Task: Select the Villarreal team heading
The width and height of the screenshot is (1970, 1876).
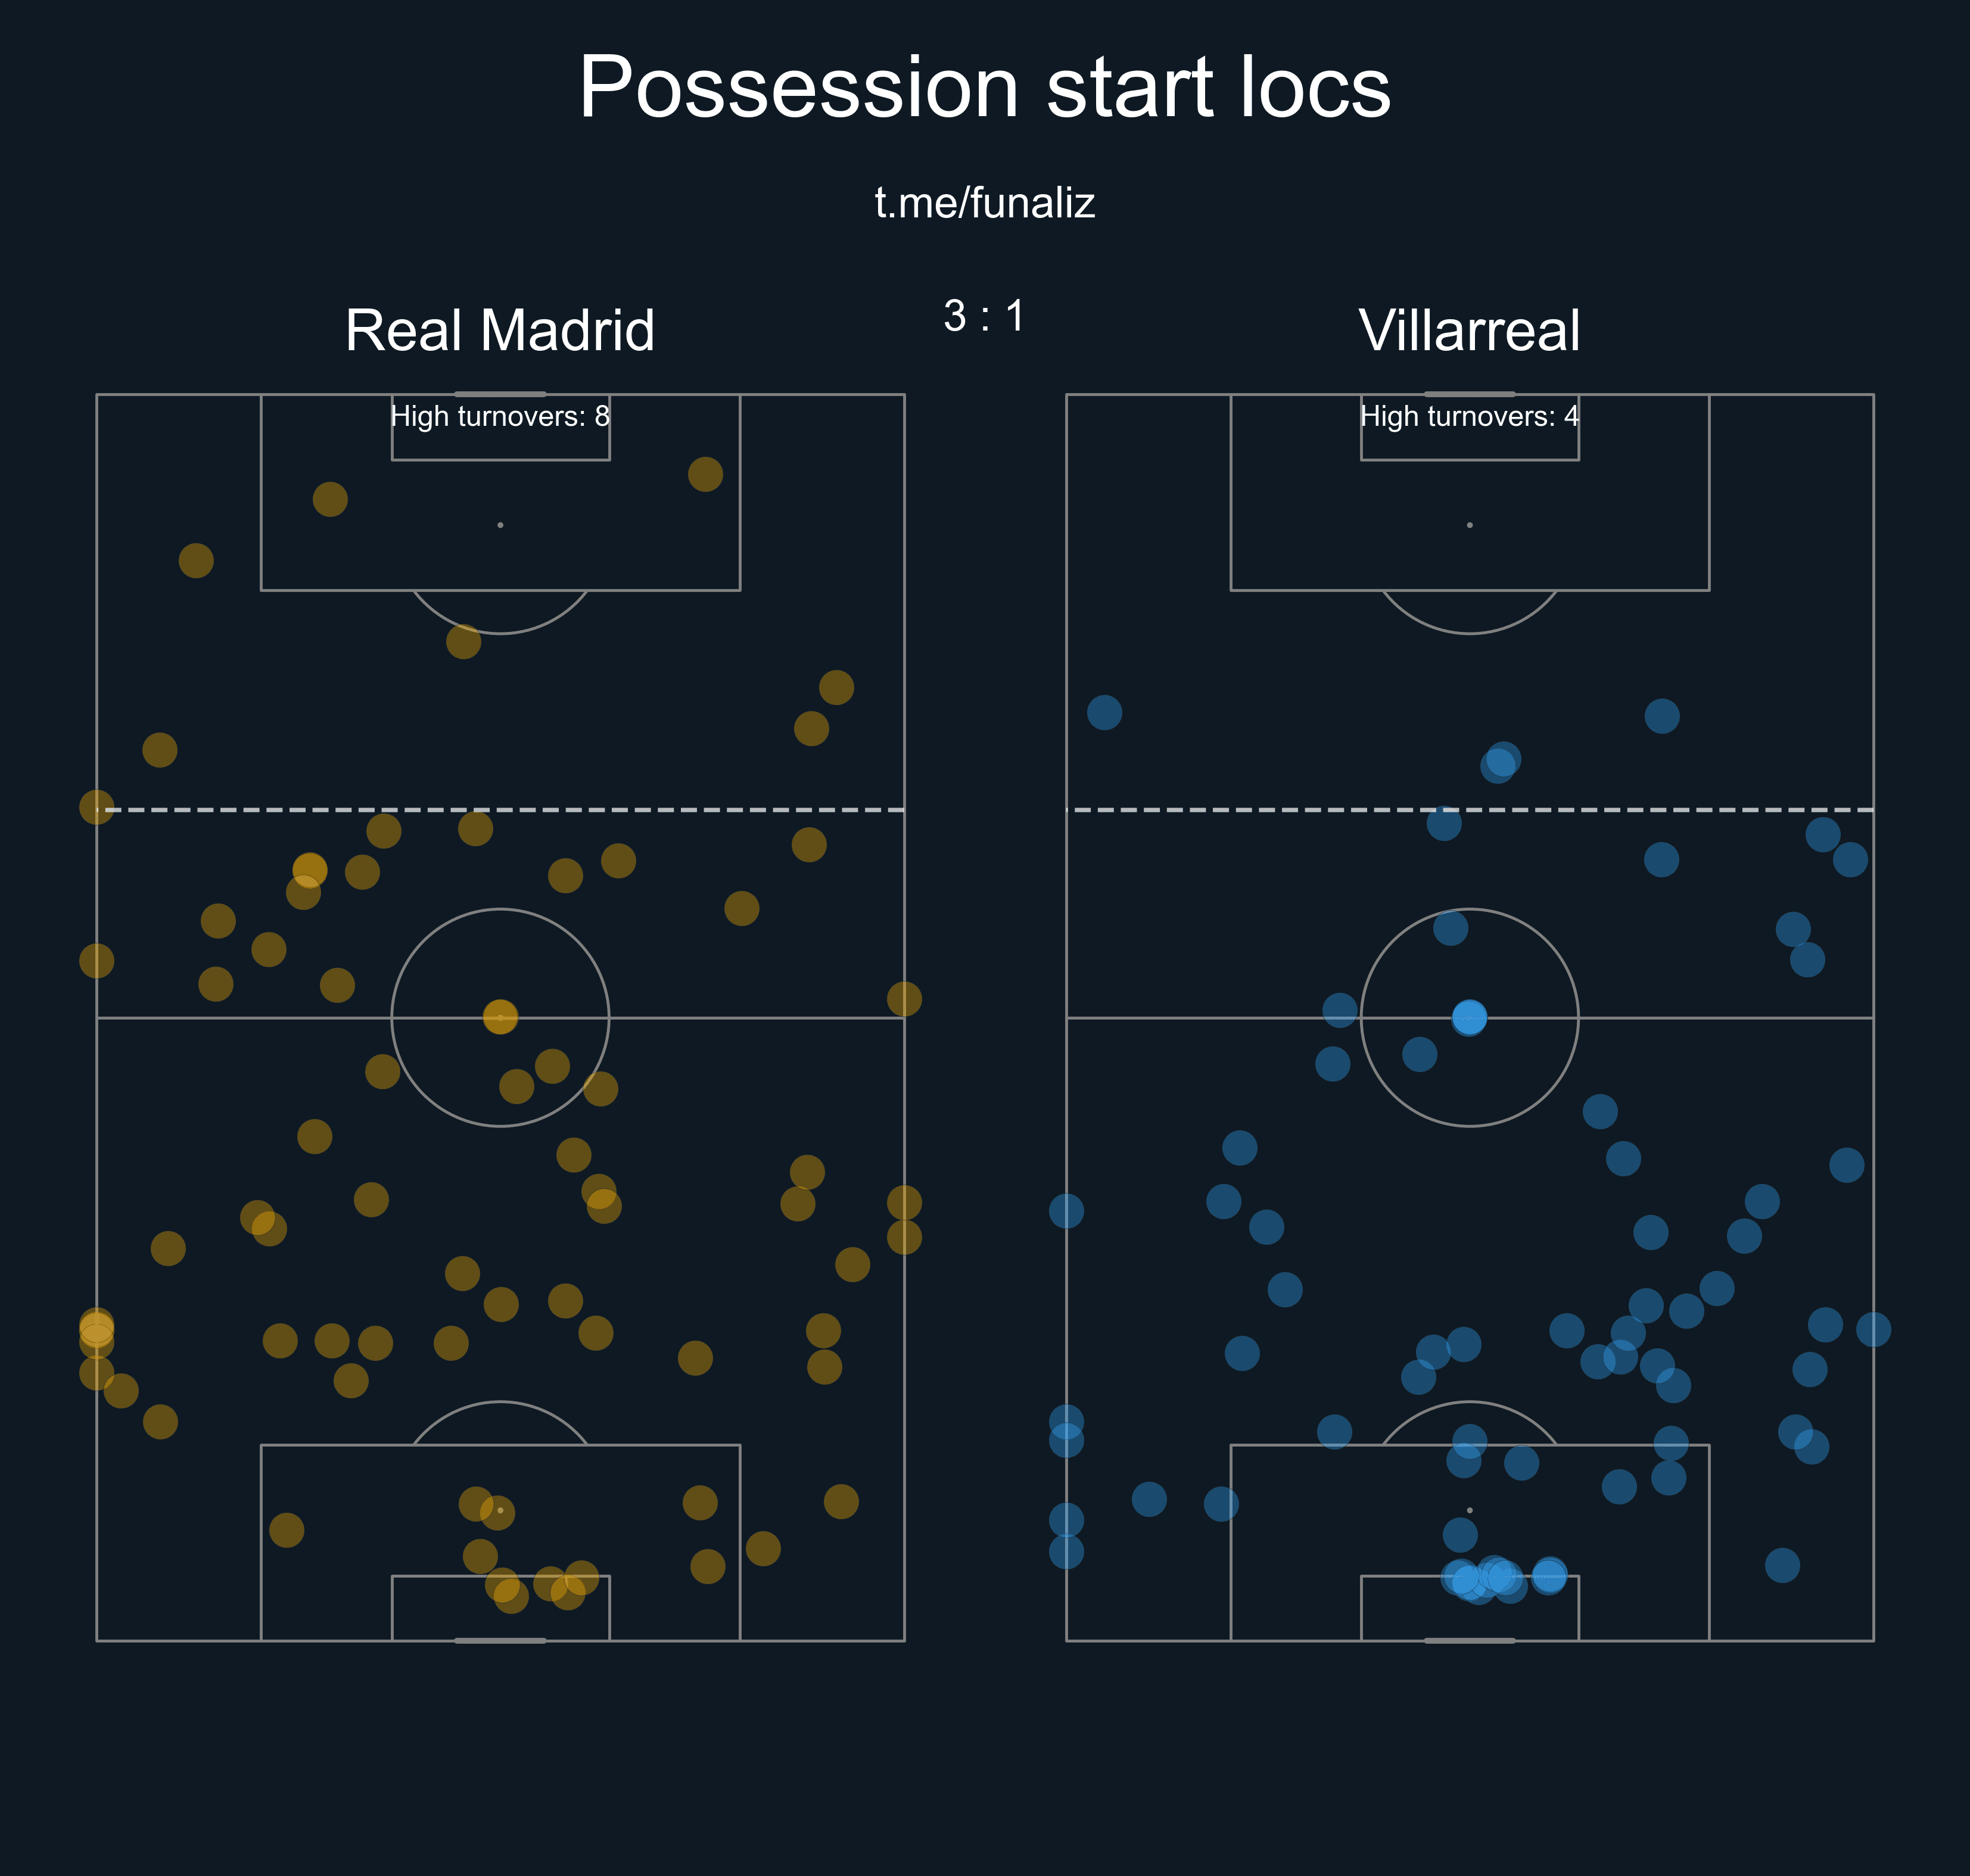Action: 1469,330
